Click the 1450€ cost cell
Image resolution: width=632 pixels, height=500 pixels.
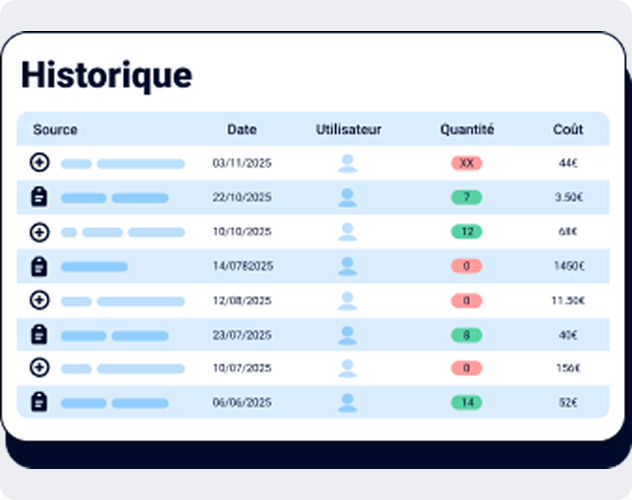[x=569, y=266]
